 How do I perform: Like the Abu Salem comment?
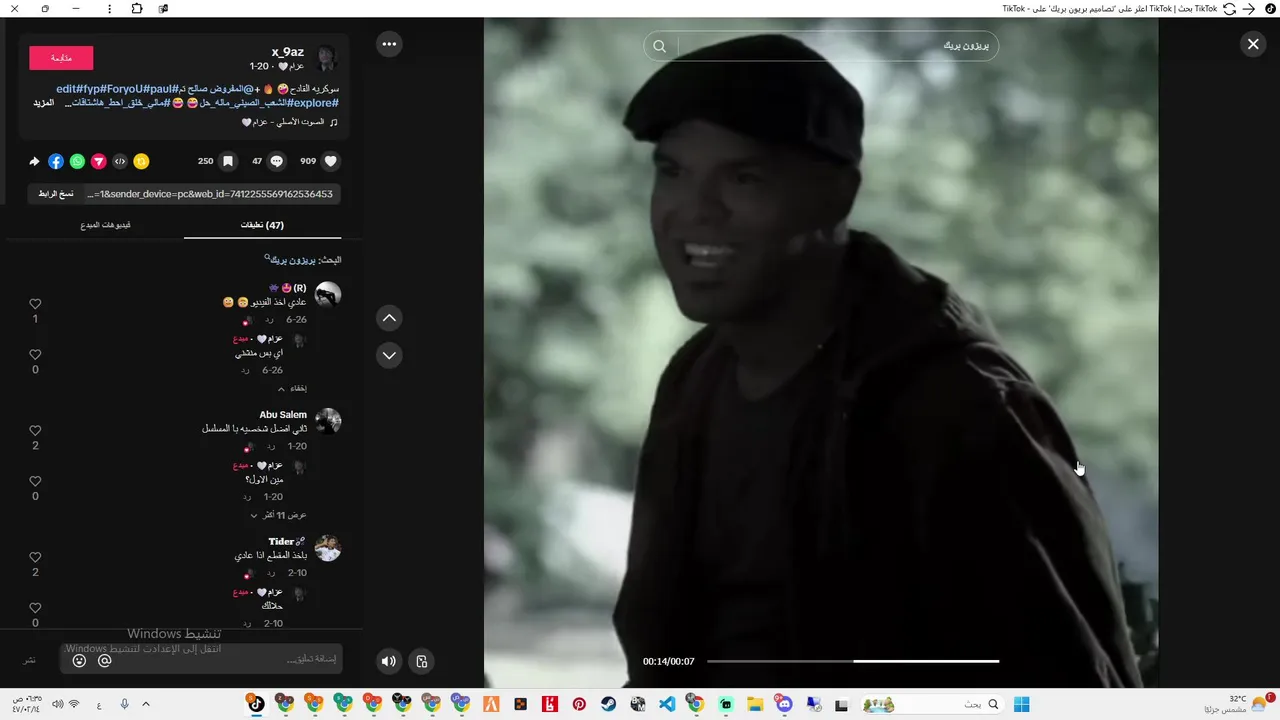click(x=35, y=431)
